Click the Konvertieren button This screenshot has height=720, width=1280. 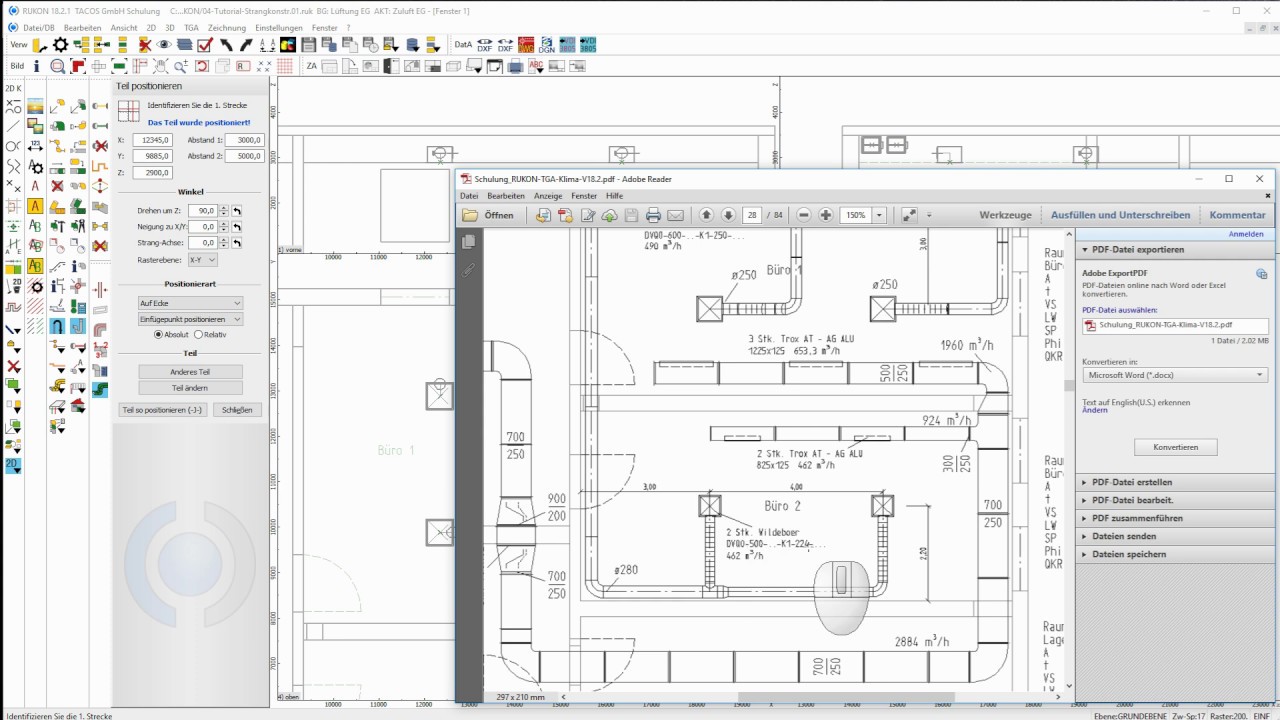1176,447
